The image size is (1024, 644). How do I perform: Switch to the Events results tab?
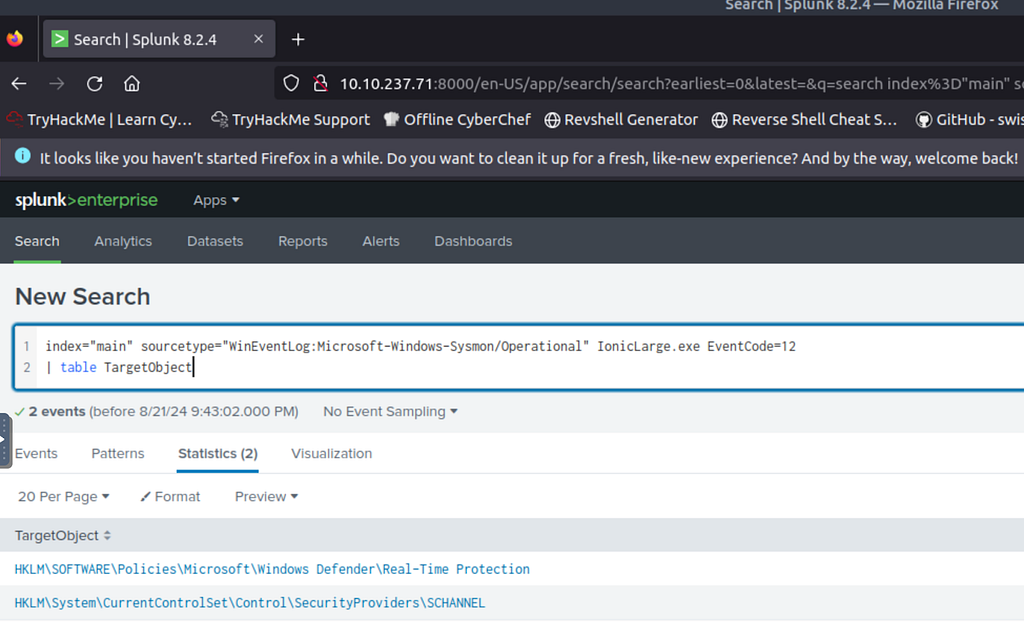(x=36, y=453)
